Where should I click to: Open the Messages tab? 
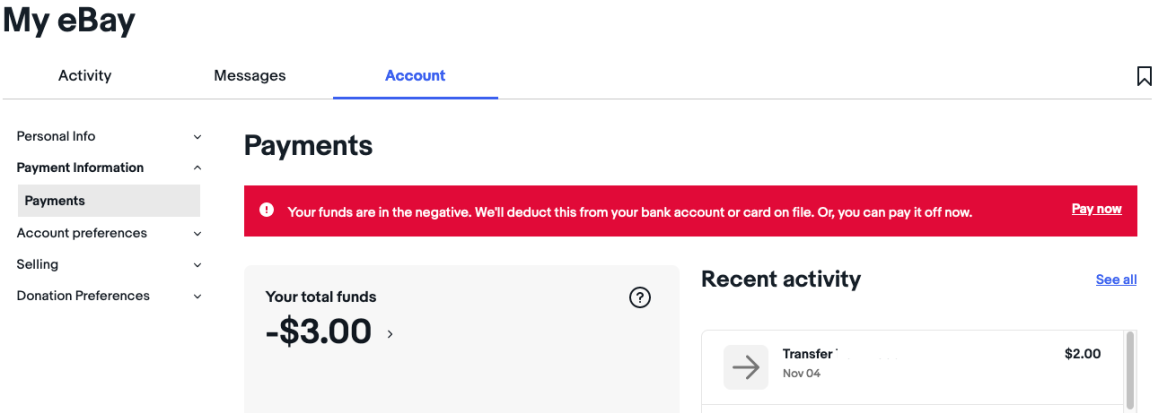[x=250, y=76]
